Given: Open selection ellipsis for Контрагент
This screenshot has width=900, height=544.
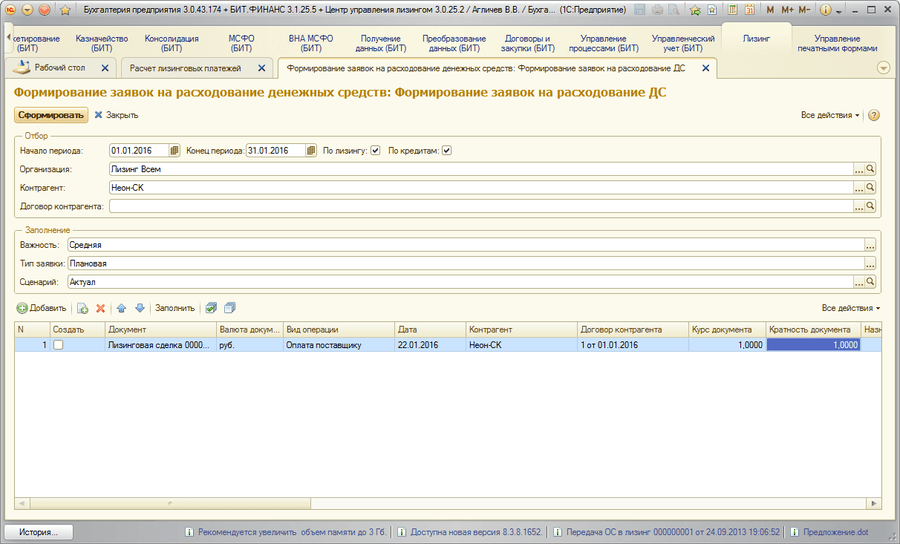Looking at the screenshot, I should pos(859,188).
